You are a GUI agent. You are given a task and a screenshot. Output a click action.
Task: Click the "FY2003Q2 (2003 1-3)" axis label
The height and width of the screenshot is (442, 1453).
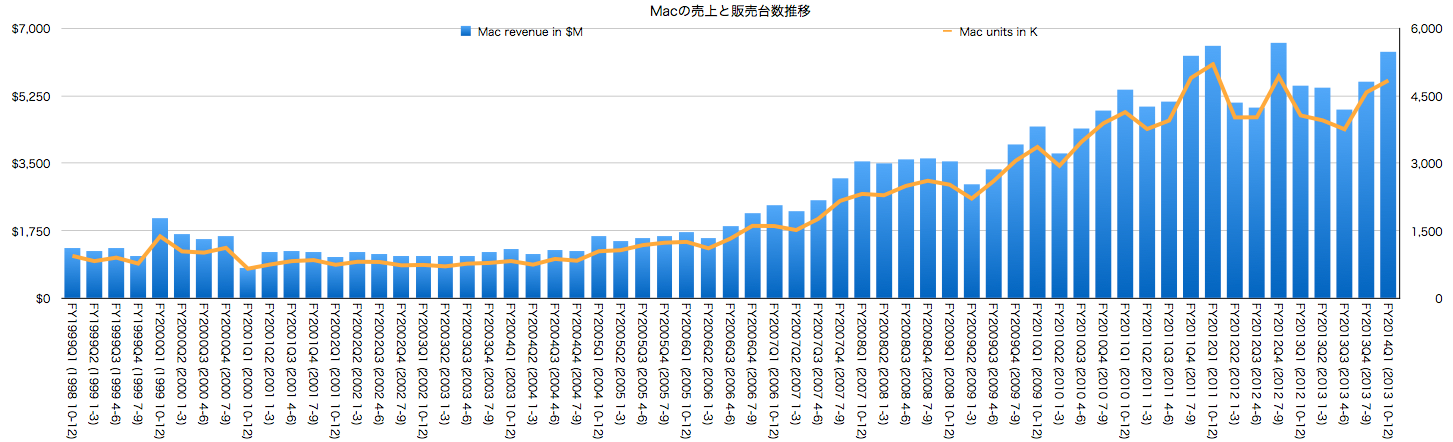pyautogui.click(x=446, y=362)
